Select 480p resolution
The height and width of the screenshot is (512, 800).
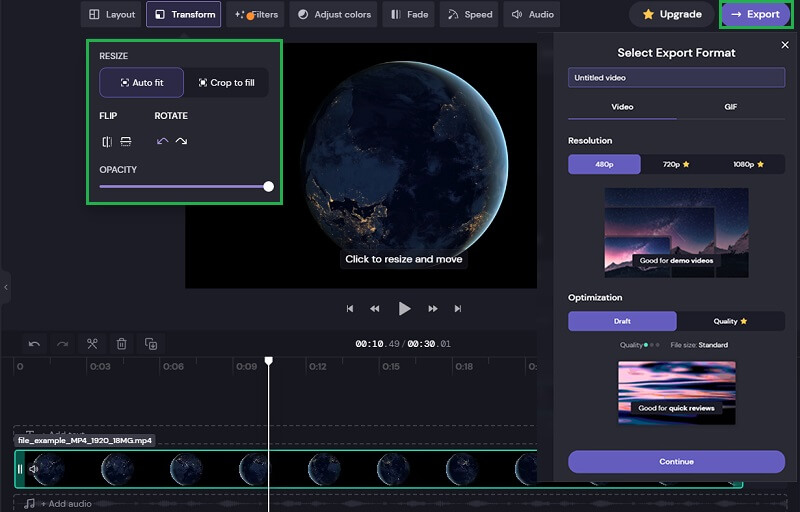coord(604,164)
